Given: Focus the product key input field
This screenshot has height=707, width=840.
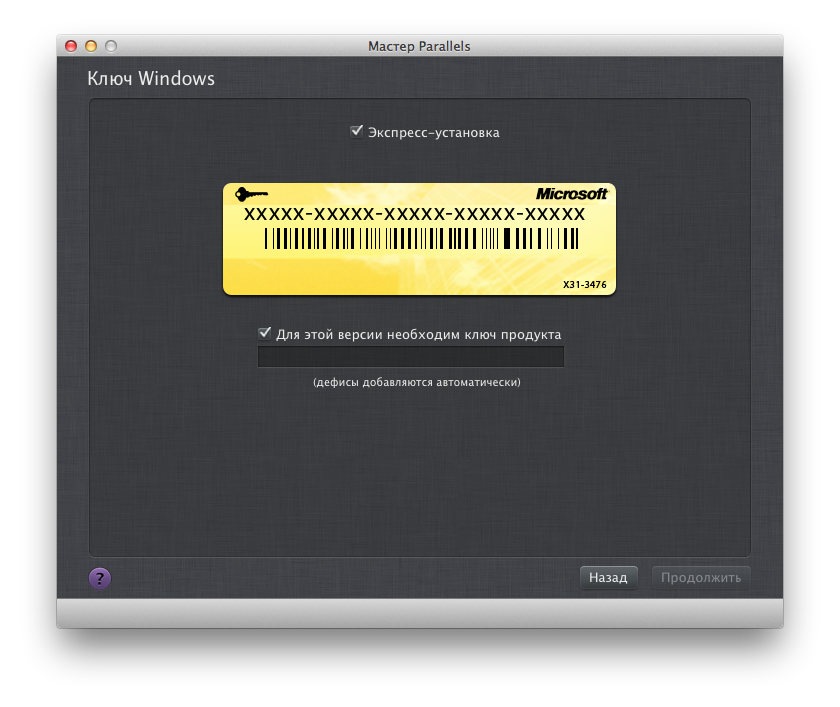Looking at the screenshot, I should click(411, 357).
